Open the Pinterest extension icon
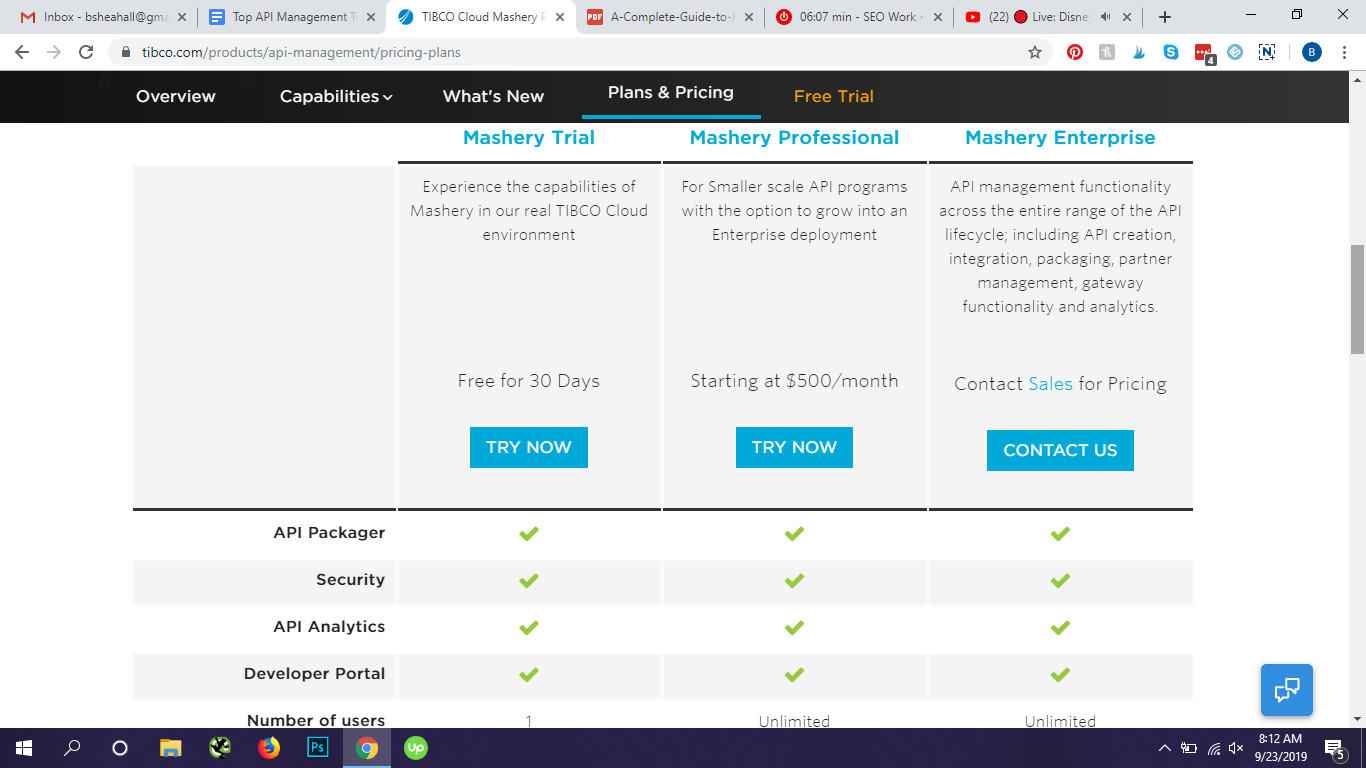The height and width of the screenshot is (768, 1366). click(1075, 52)
